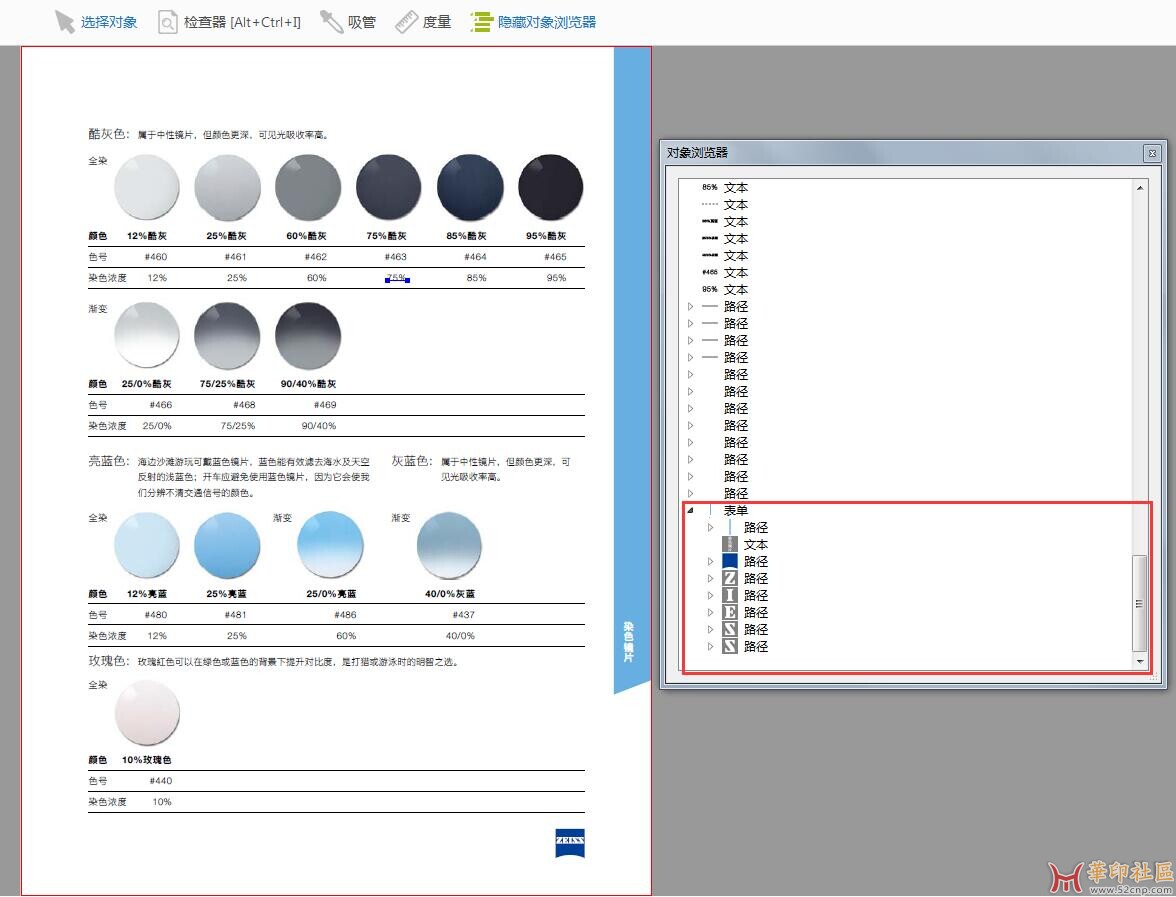Screen dimensions: 1176x897
Task: Click the 酷灰色 heading text
Action: 109,134
